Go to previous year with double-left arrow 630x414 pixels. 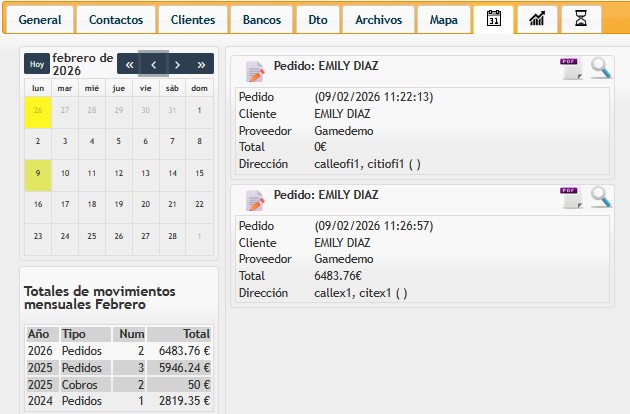click(129, 64)
